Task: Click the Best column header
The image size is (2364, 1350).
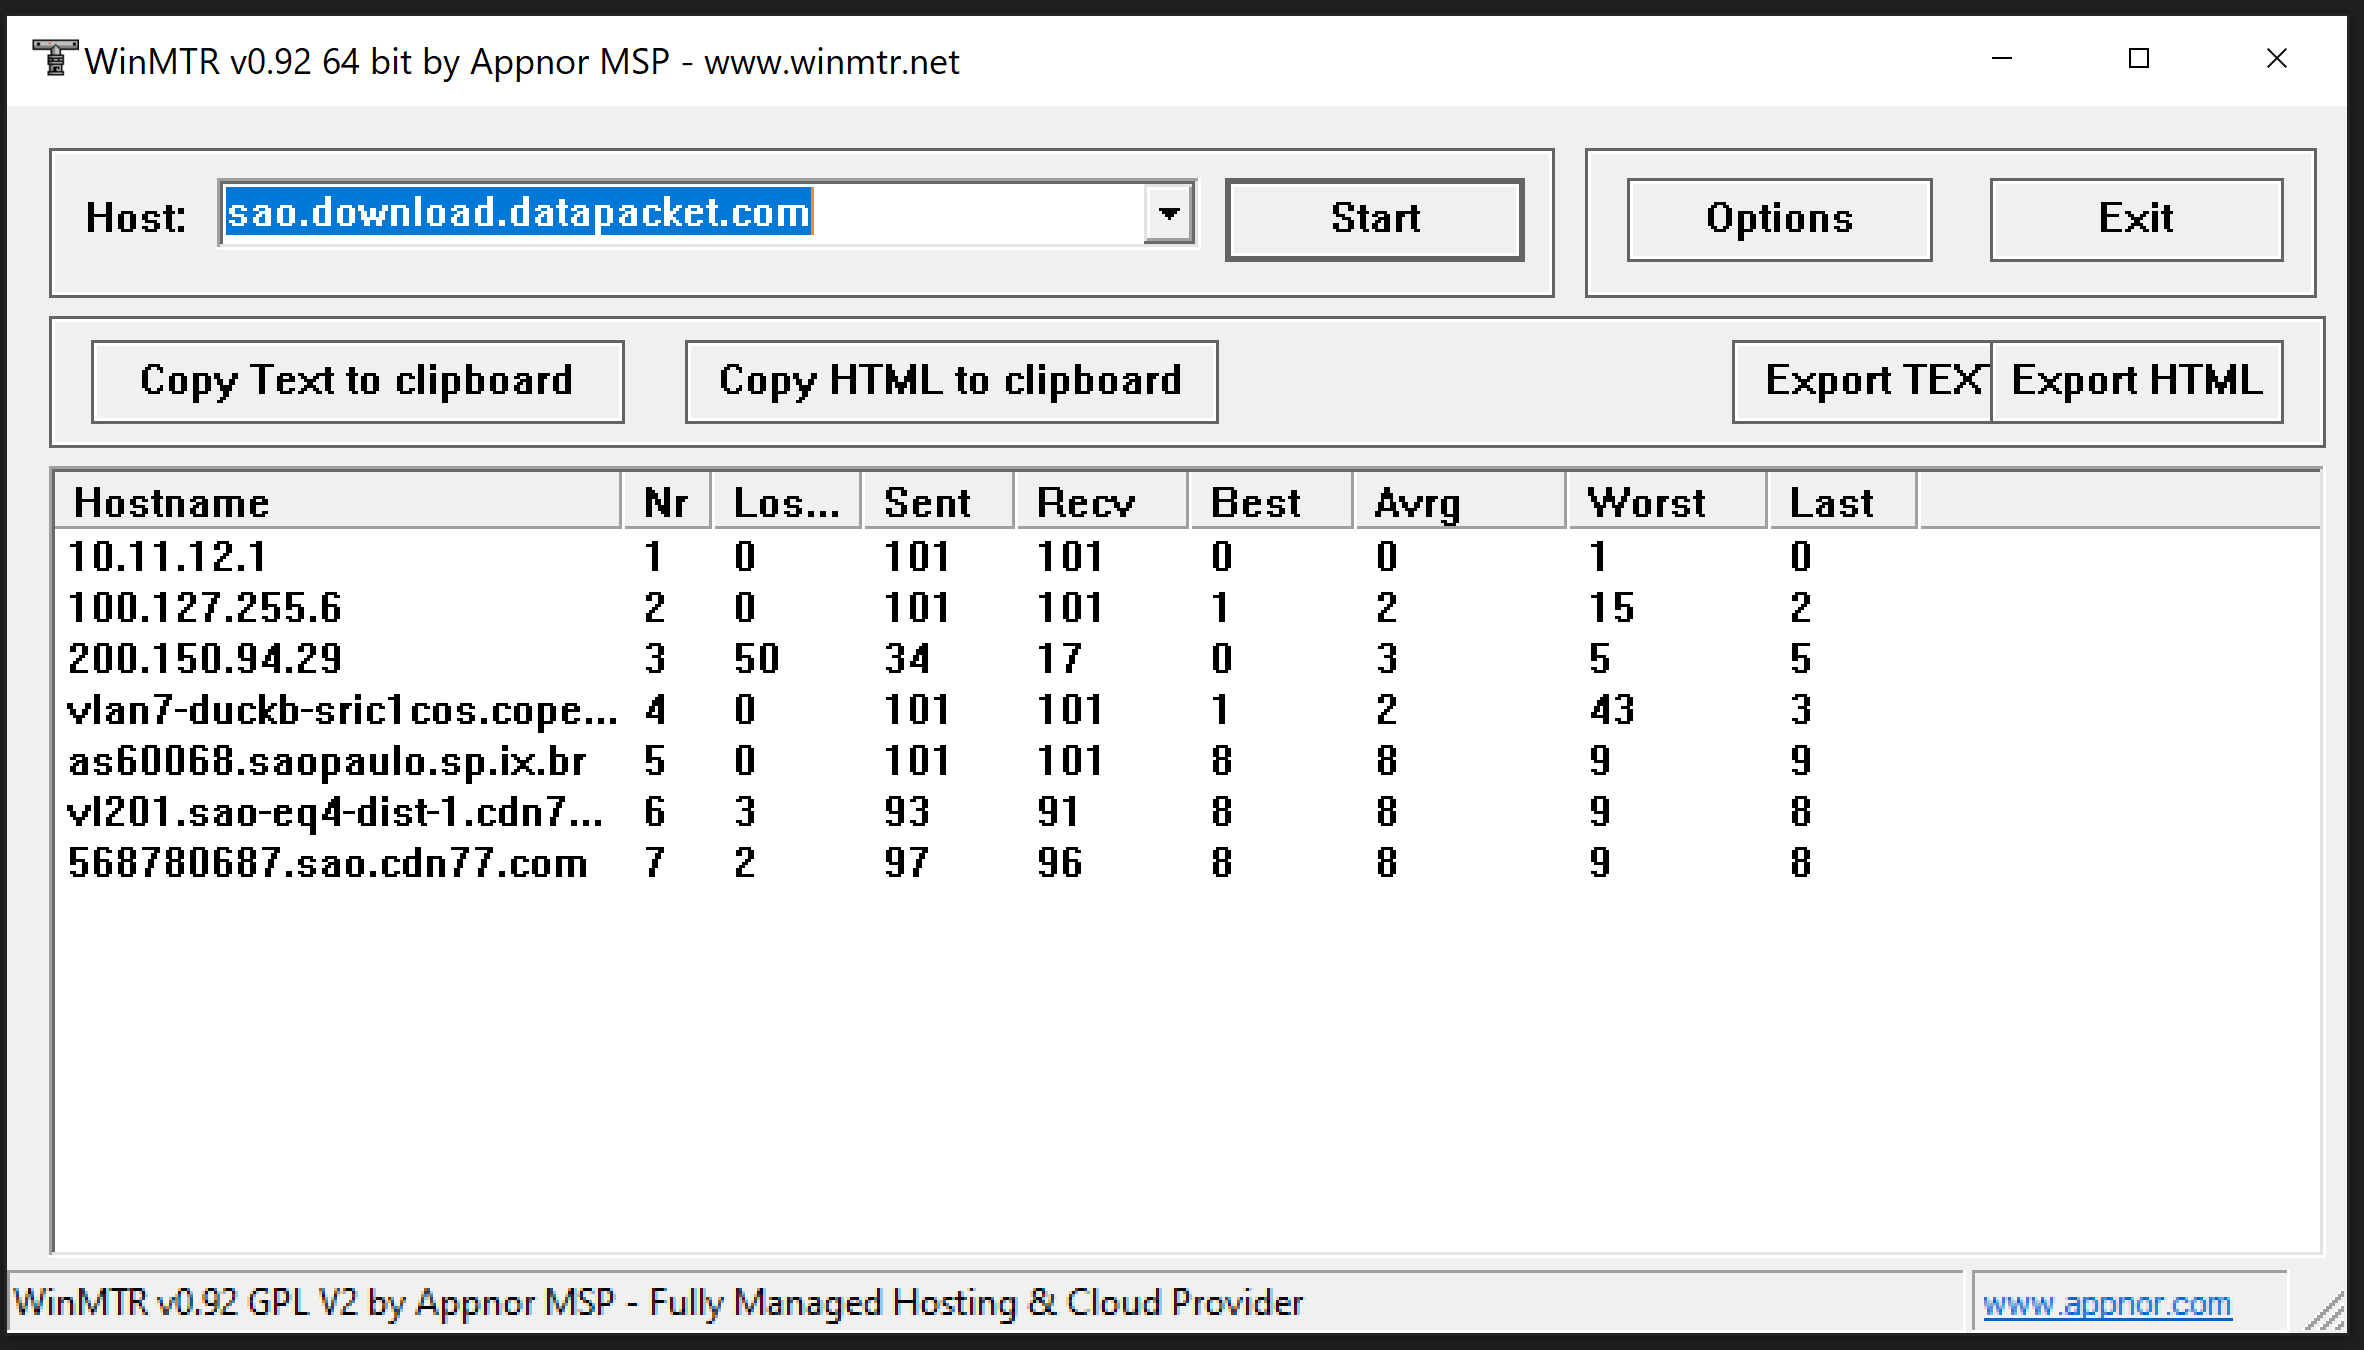Action: pyautogui.click(x=1271, y=502)
